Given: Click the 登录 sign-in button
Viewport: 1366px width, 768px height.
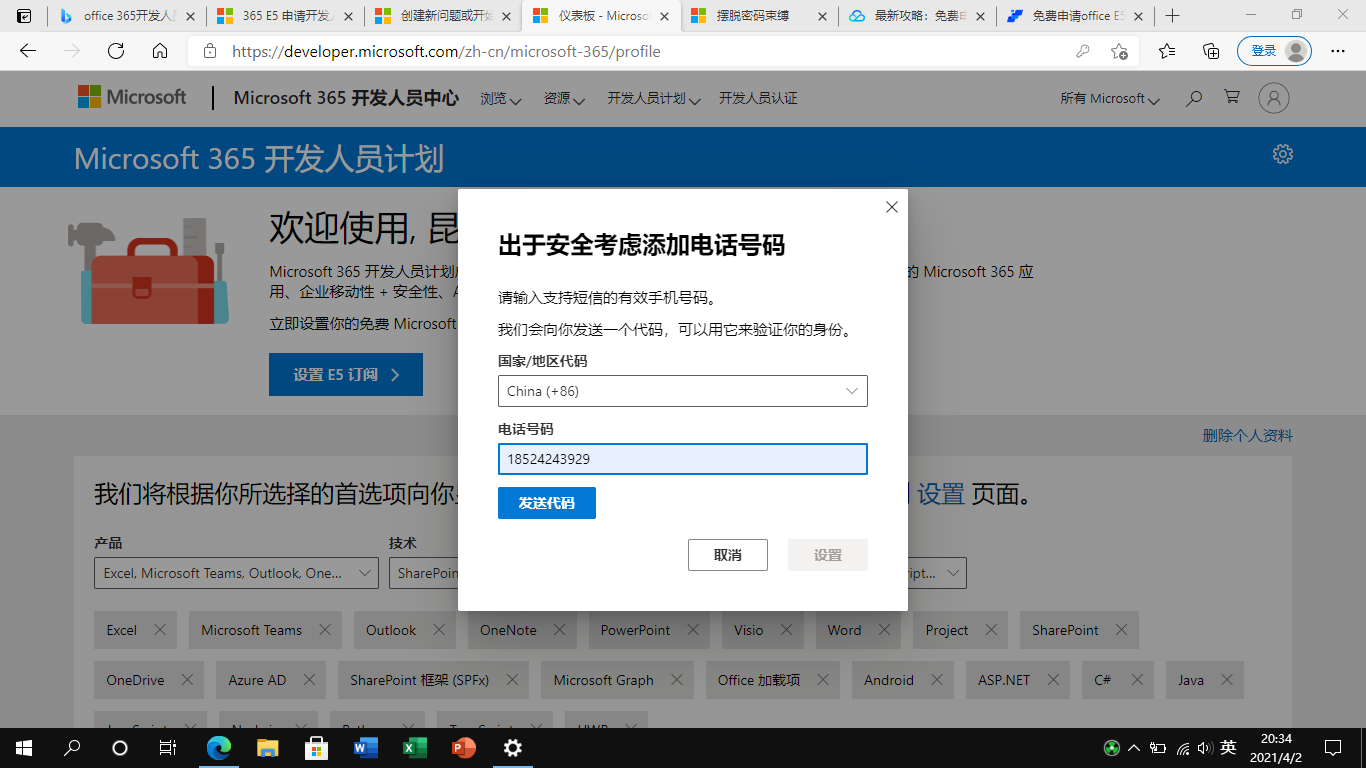Looking at the screenshot, I should coord(1273,51).
